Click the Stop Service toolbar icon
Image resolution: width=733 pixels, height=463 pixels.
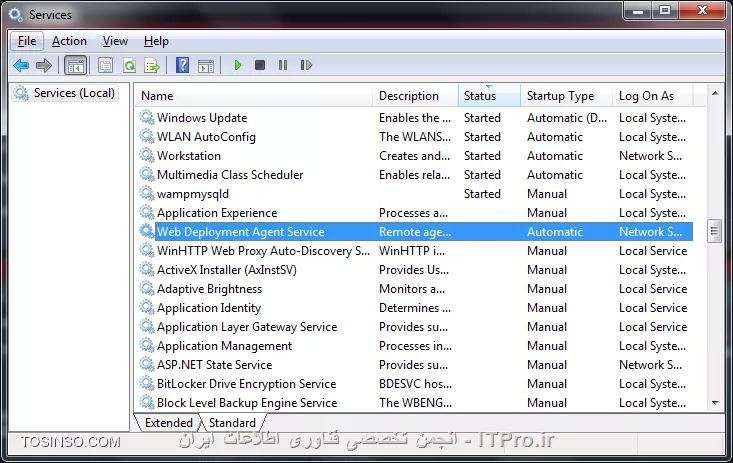[x=260, y=65]
